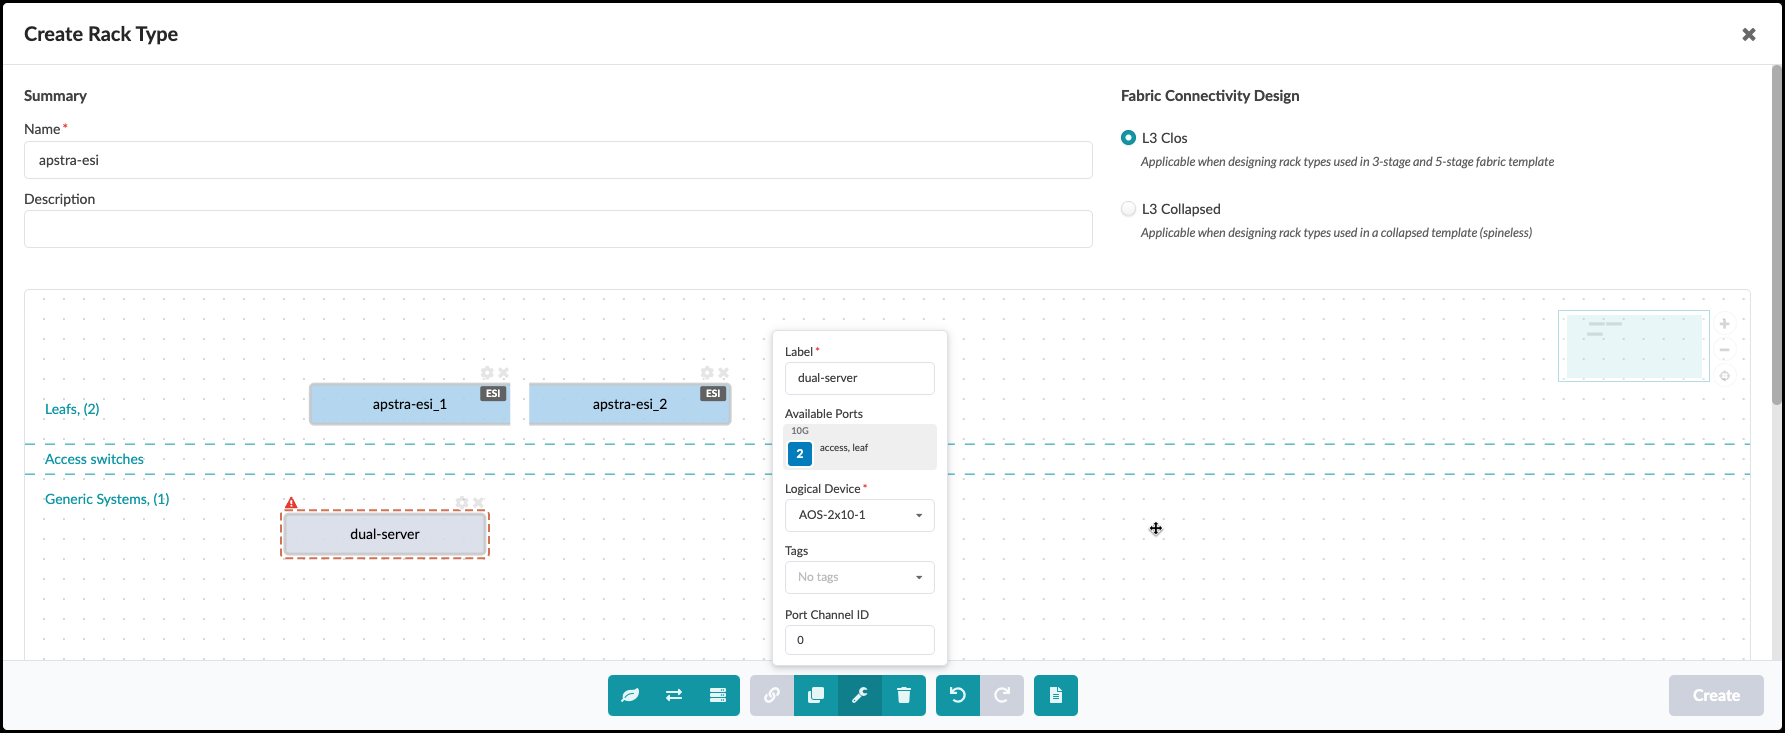Click the document icon in bottom toolbar
The width and height of the screenshot is (1785, 733).
point(1056,696)
